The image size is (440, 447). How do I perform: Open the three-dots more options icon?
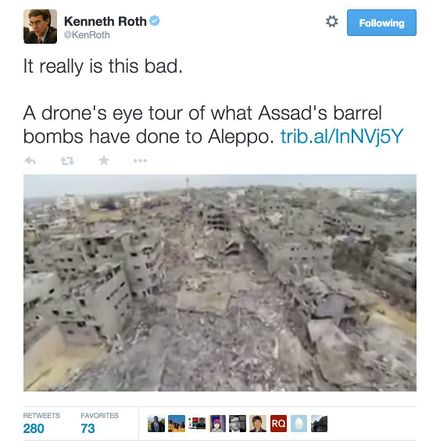tap(140, 161)
